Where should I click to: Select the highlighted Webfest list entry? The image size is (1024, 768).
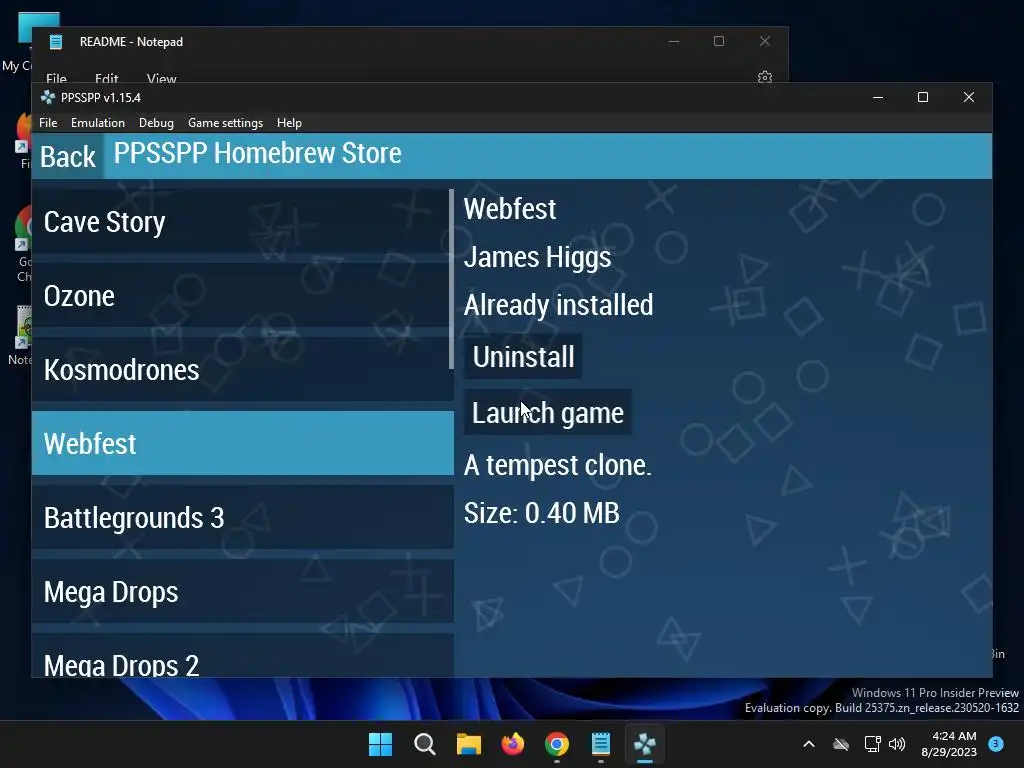coord(242,443)
